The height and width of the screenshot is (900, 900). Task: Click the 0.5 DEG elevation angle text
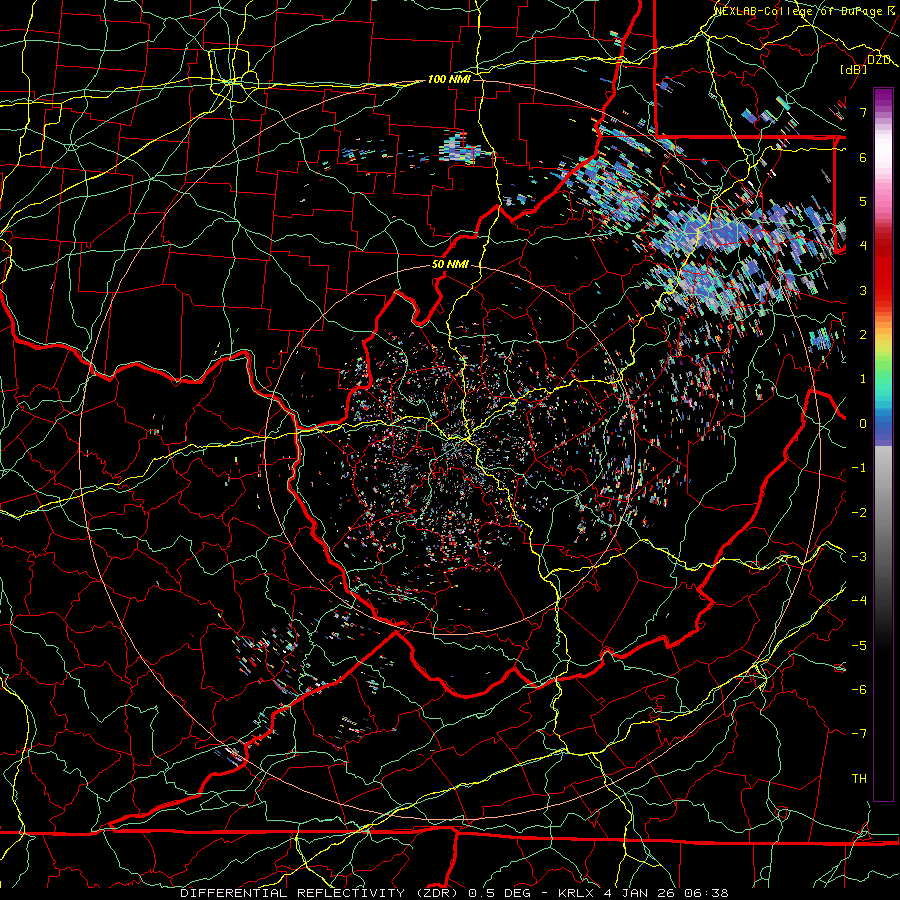point(502,893)
